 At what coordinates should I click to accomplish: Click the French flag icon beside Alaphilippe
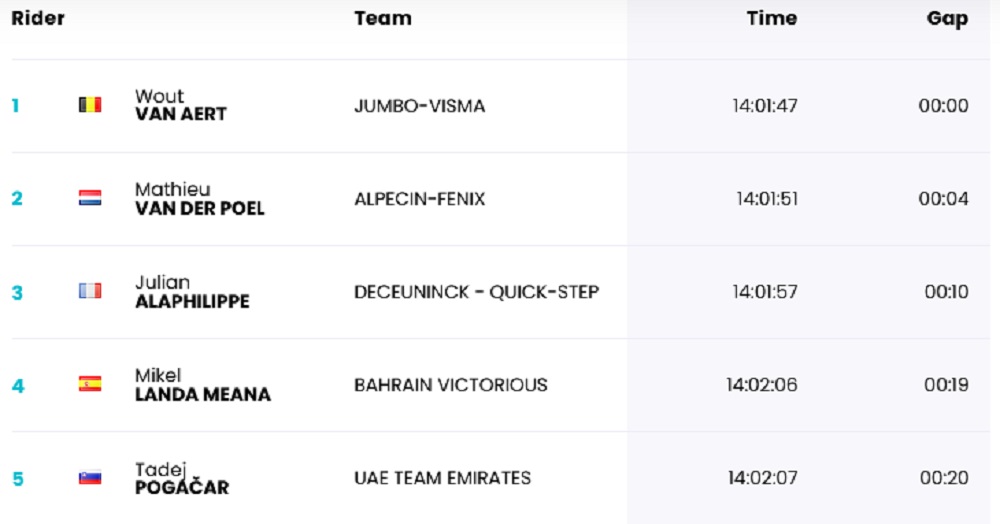(90, 291)
